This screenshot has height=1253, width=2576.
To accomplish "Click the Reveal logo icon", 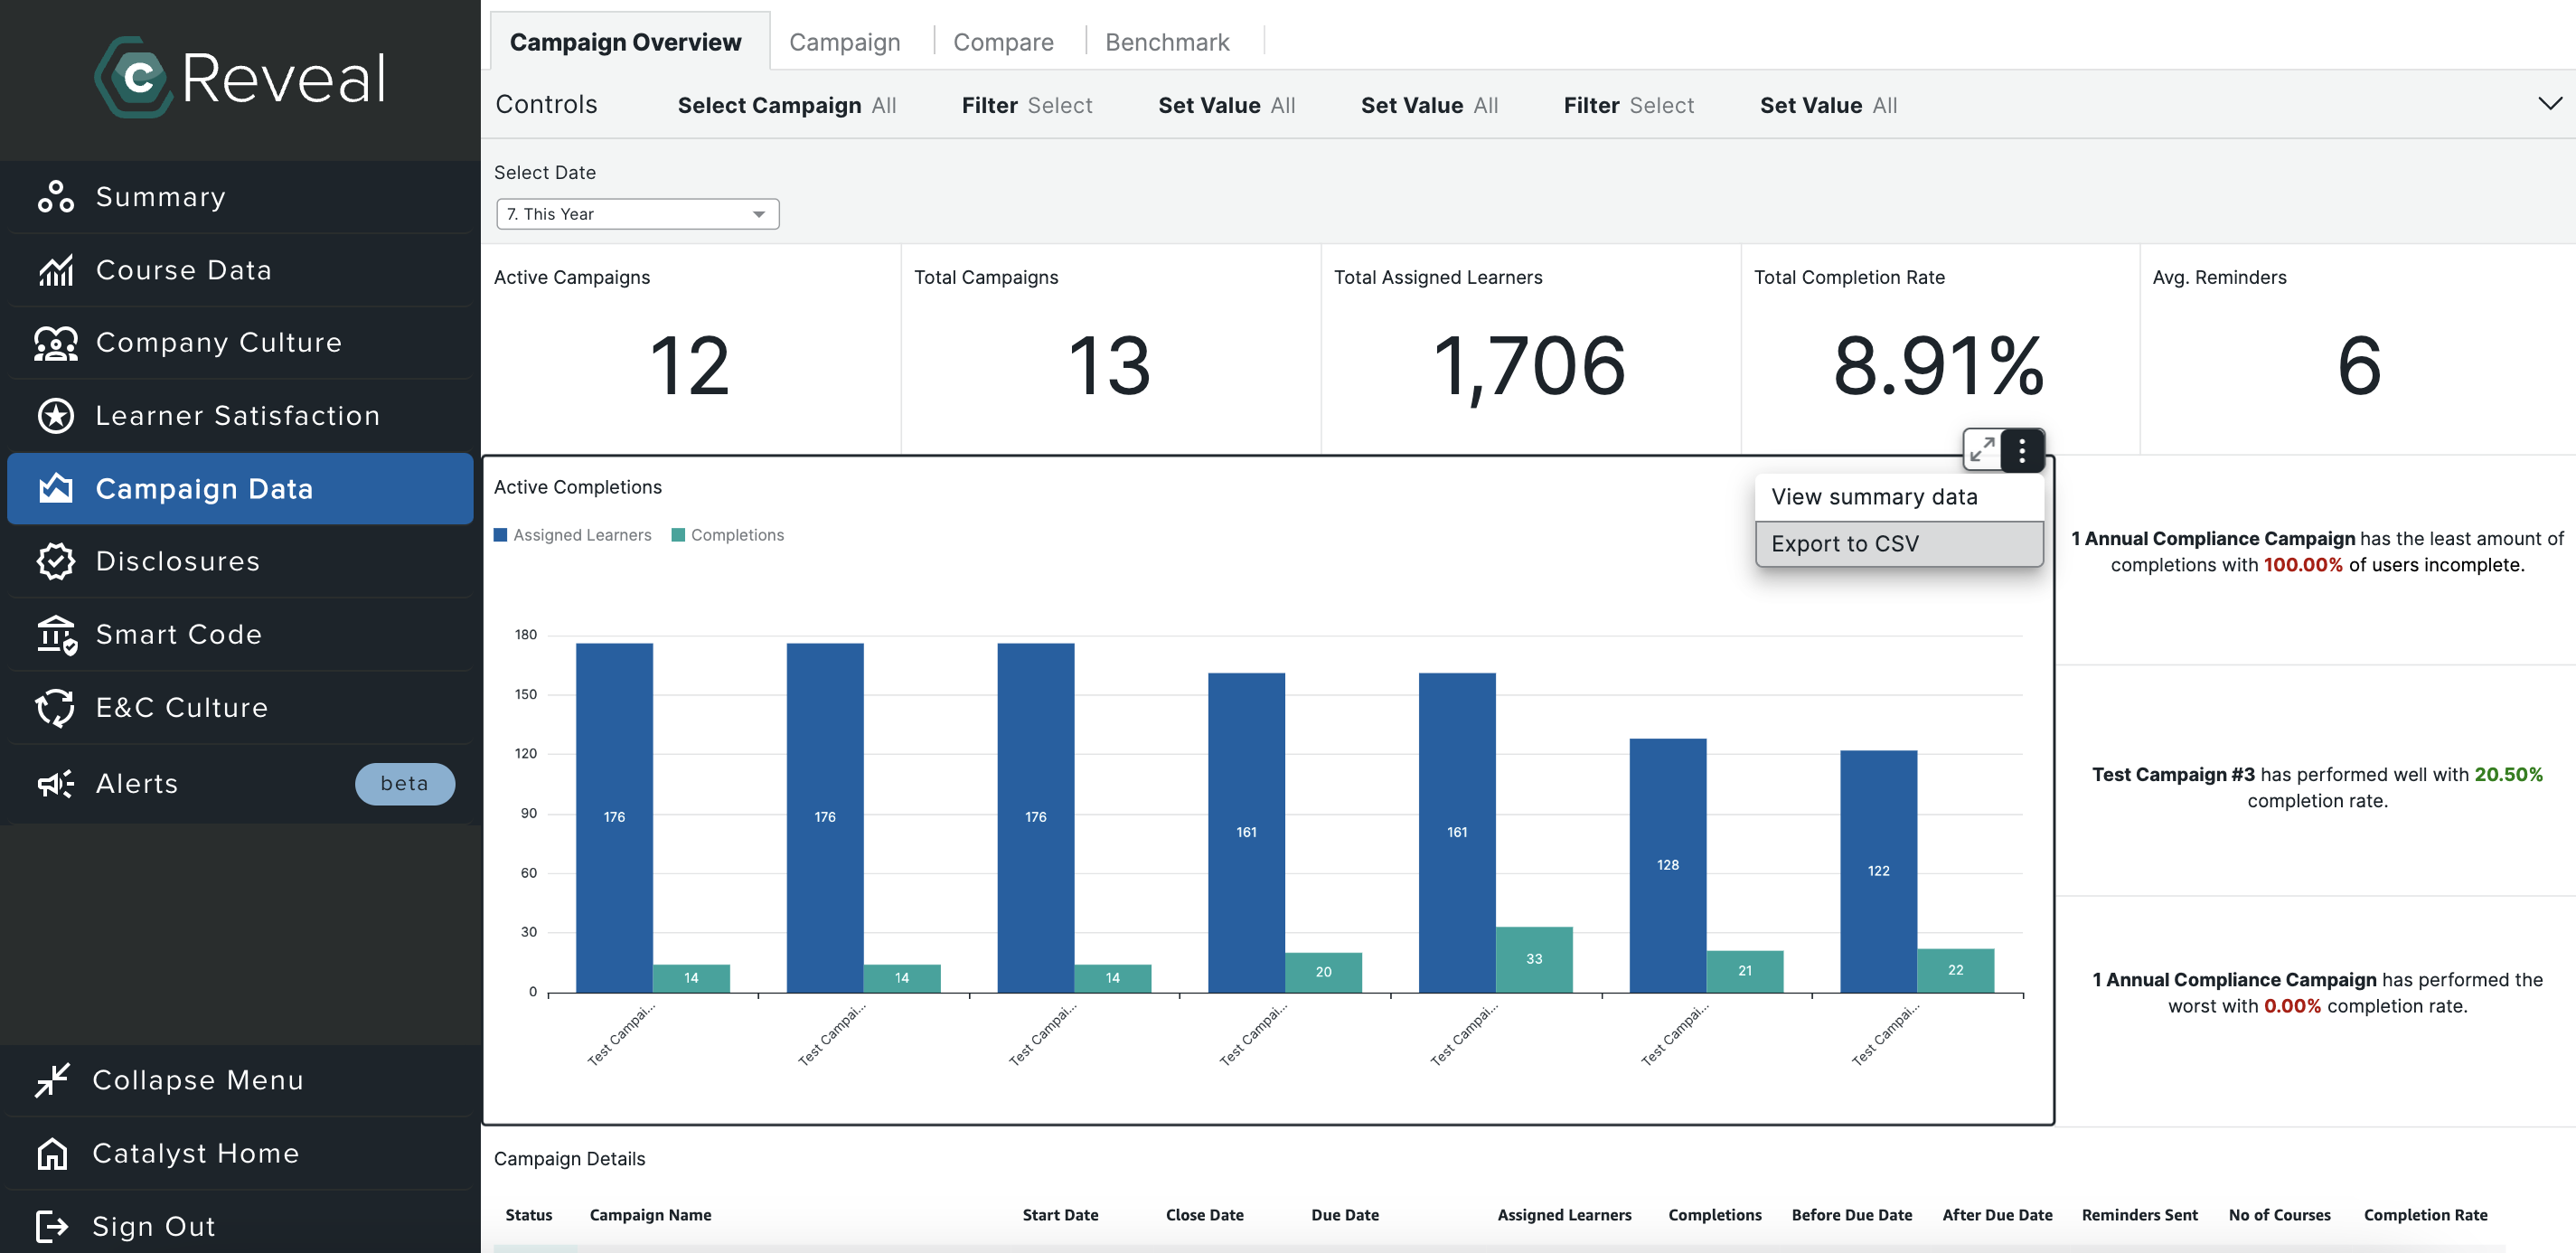I will (x=134, y=77).
